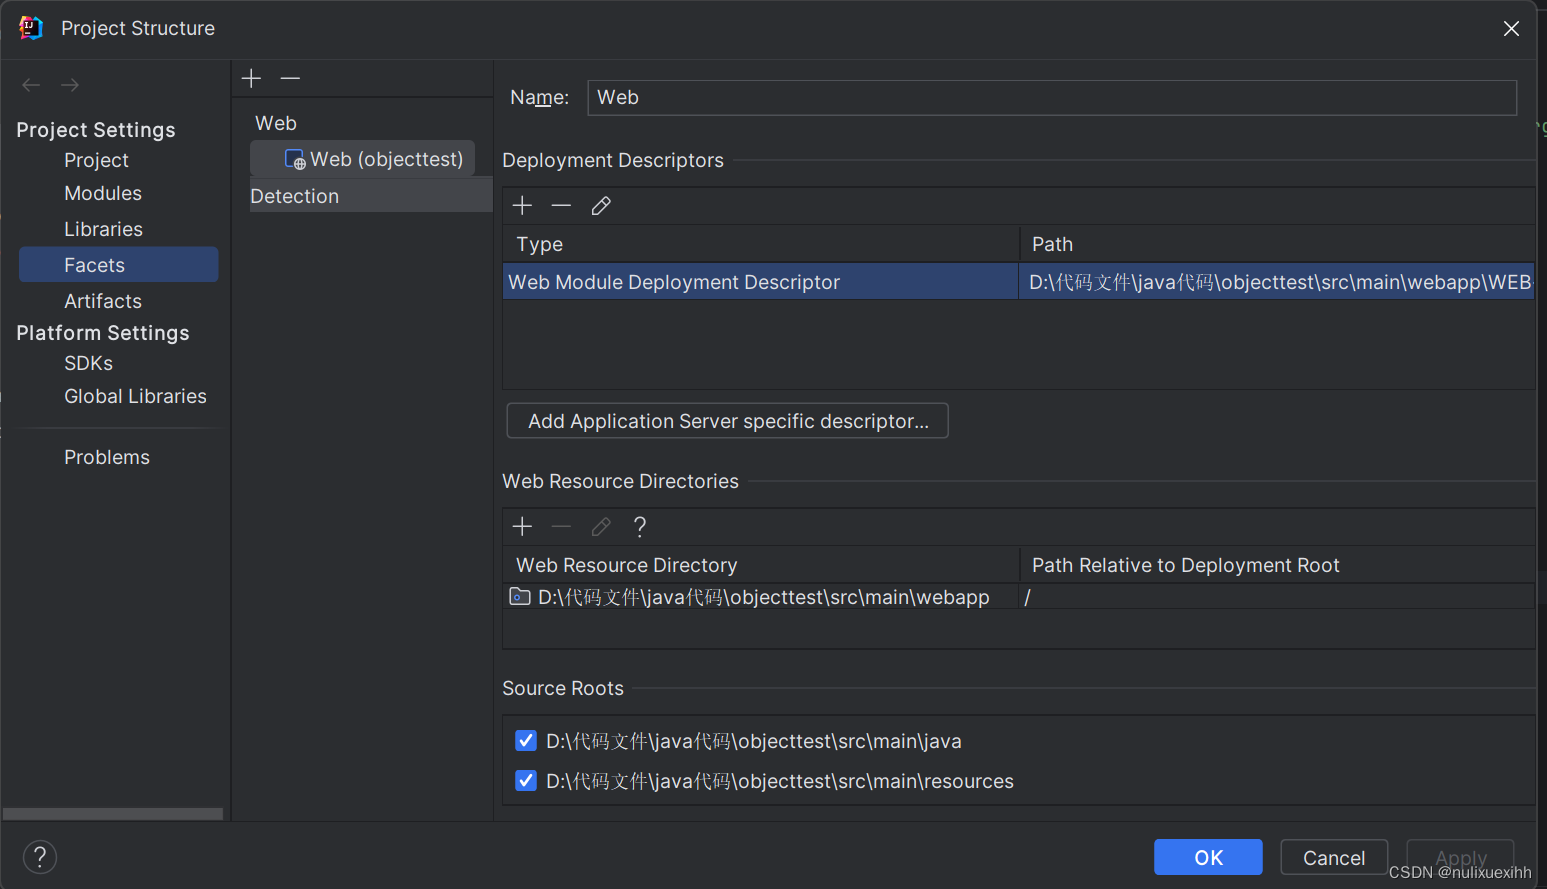Image resolution: width=1547 pixels, height=889 pixels.
Task: Select the Web Module Deployment Descriptor row
Action: pos(1018,282)
